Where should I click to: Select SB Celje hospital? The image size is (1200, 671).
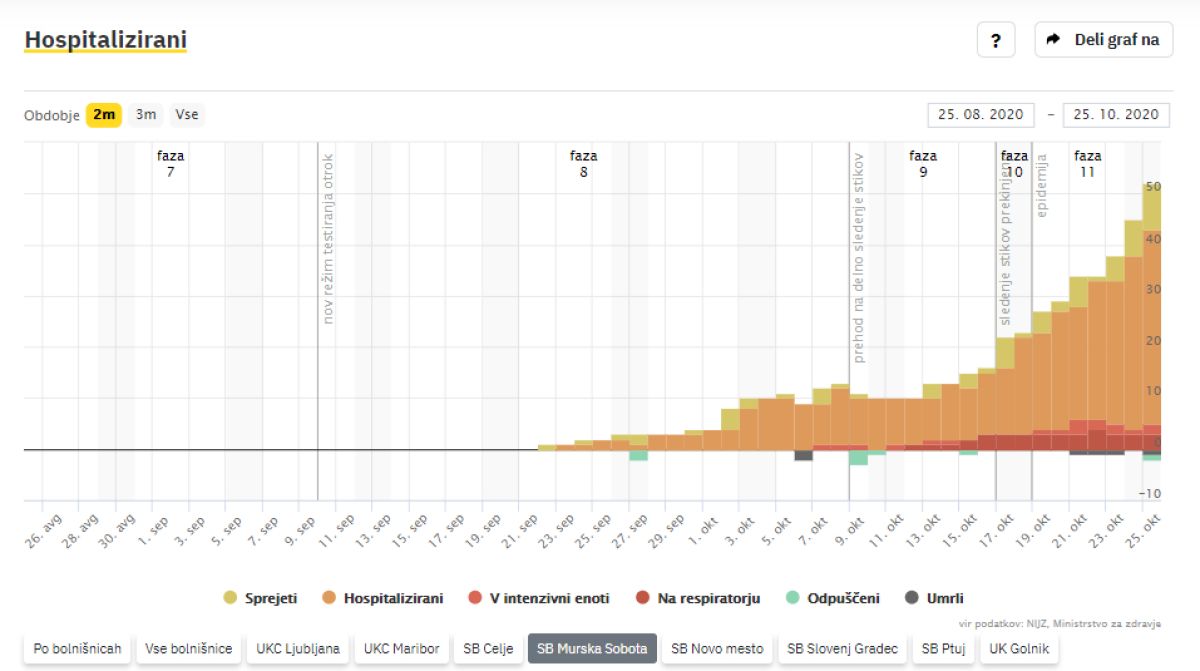488,649
